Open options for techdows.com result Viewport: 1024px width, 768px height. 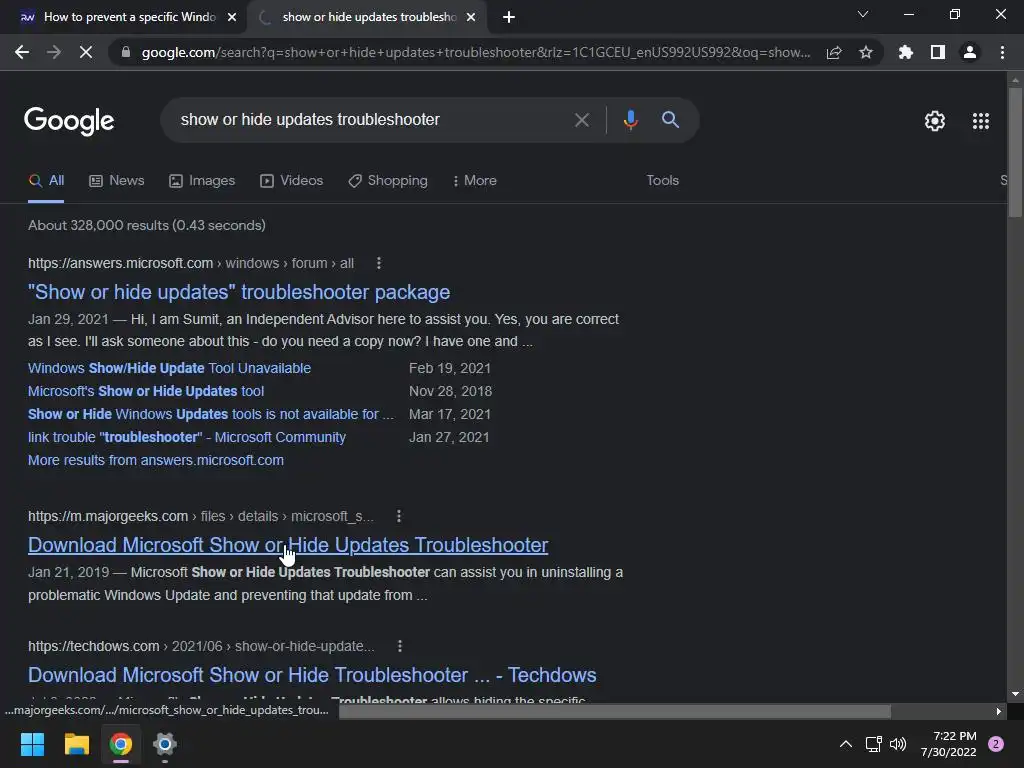400,646
